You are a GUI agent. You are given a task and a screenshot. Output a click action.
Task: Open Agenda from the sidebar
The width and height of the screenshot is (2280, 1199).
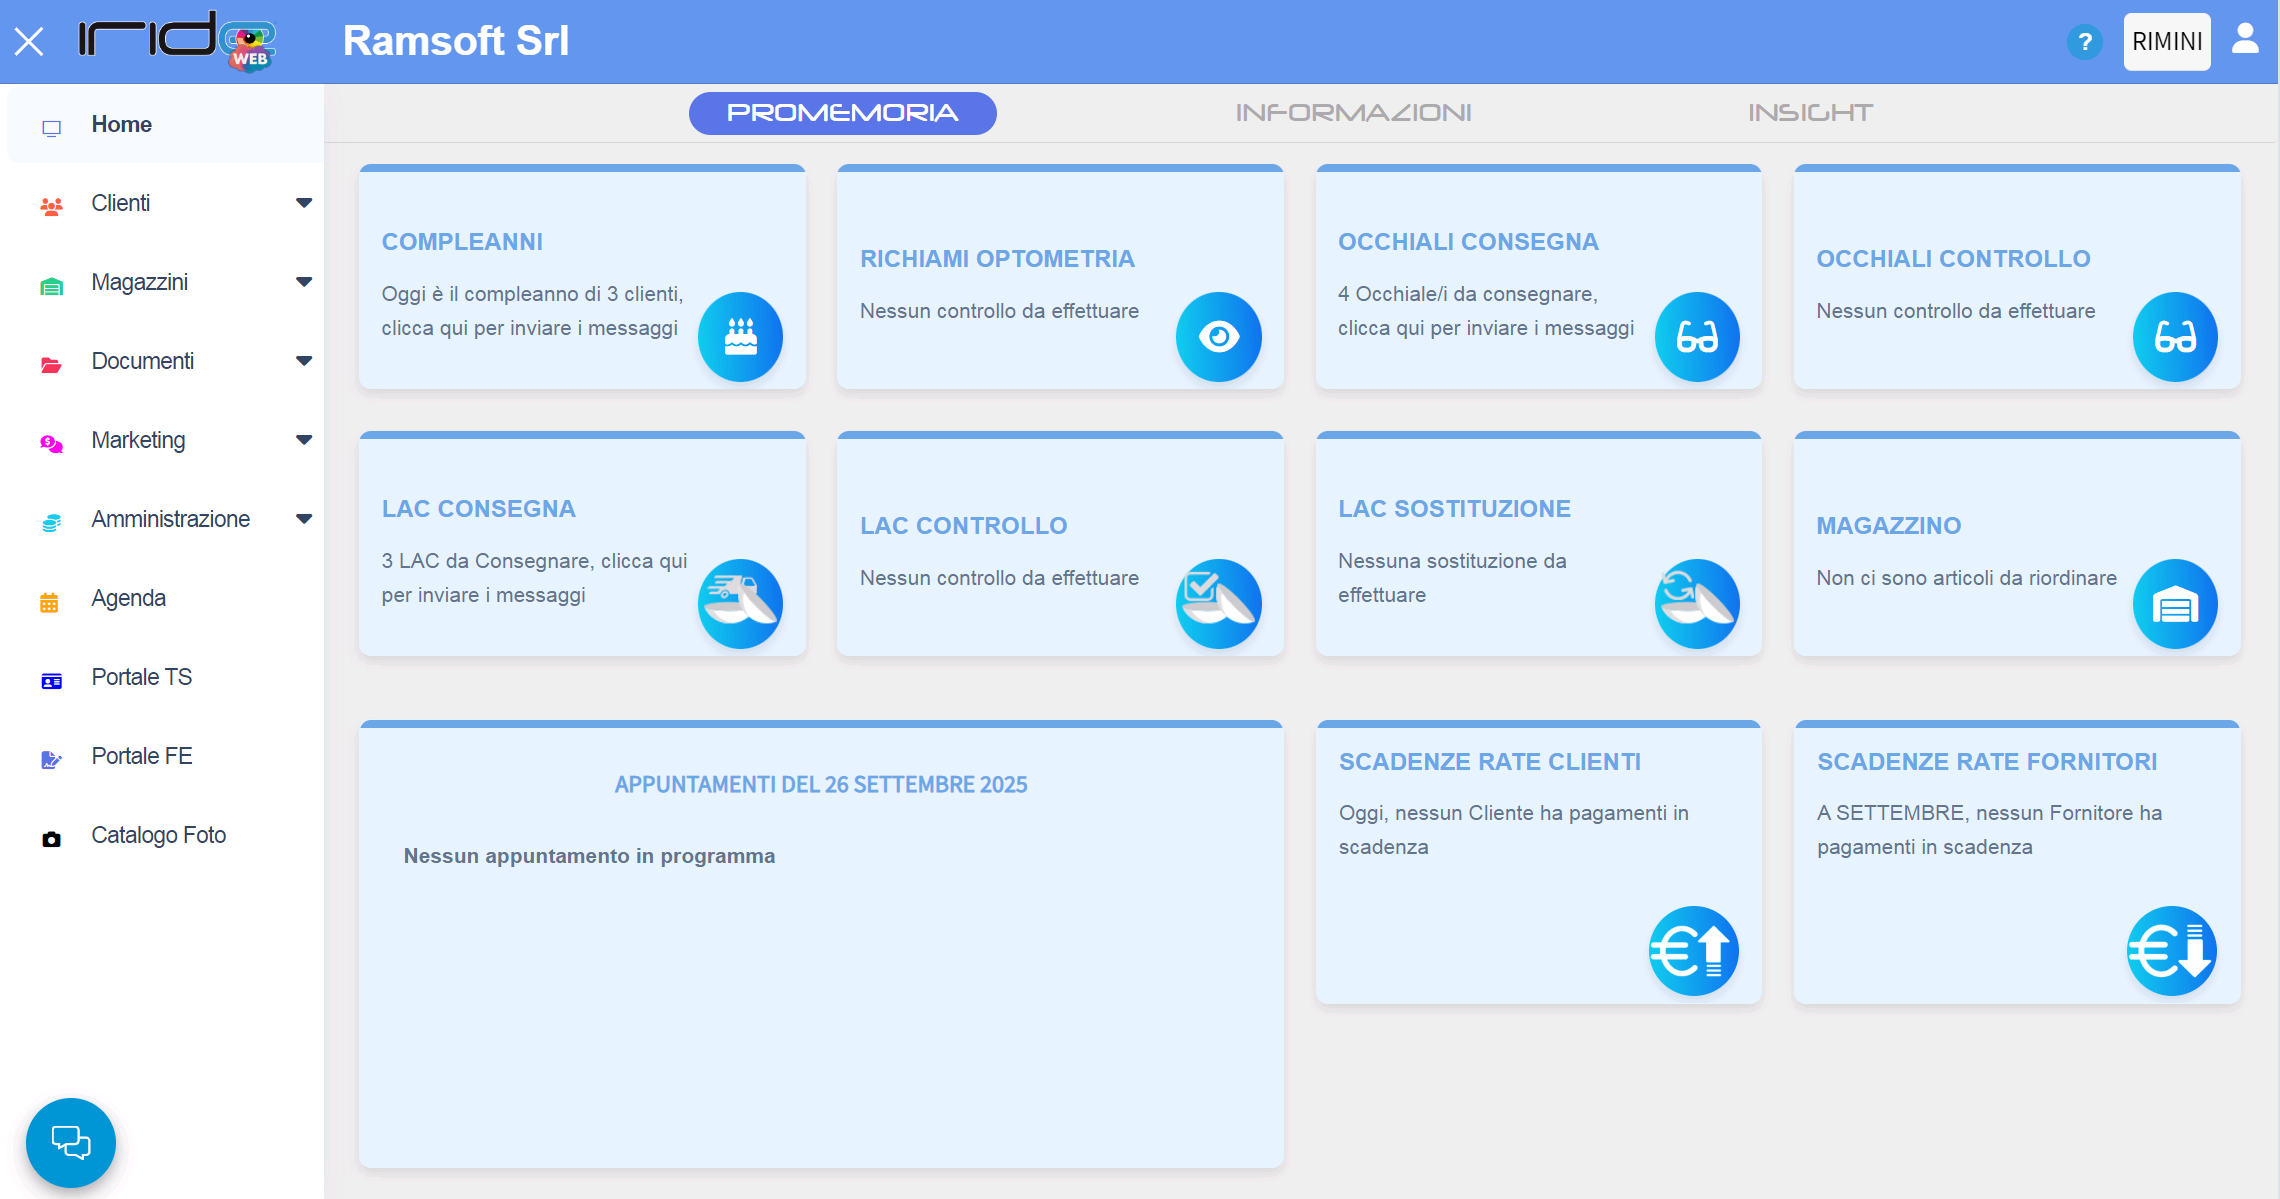coord(128,598)
